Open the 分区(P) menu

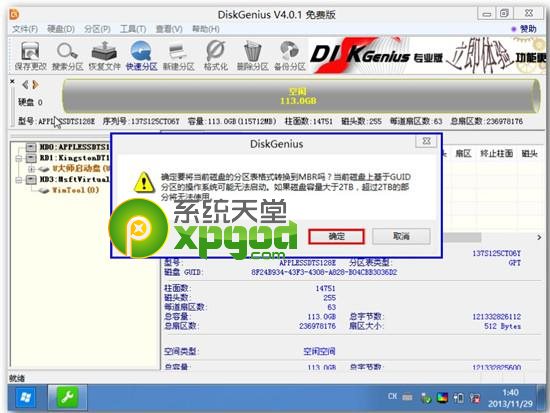tap(97, 29)
